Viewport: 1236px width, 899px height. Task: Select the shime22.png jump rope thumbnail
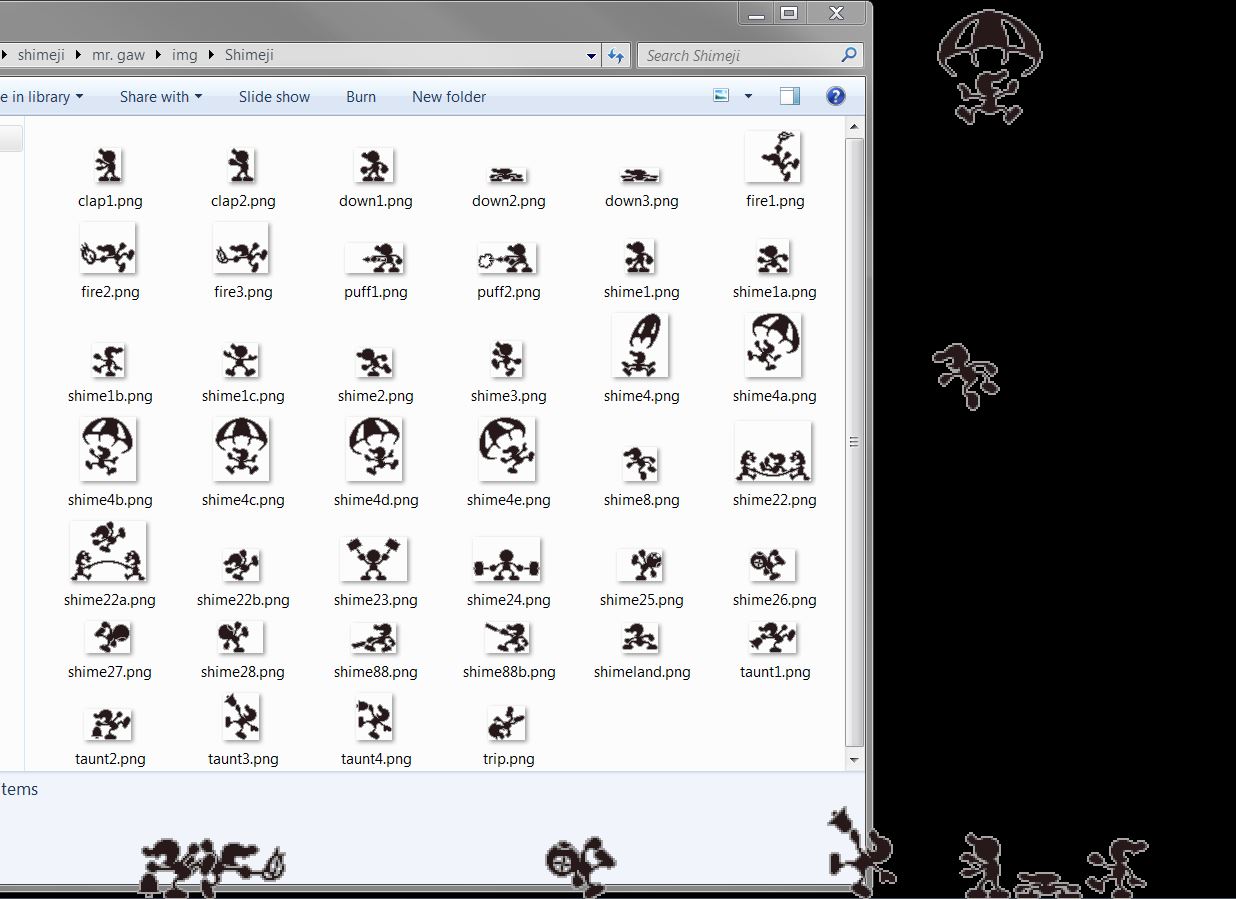point(774,452)
